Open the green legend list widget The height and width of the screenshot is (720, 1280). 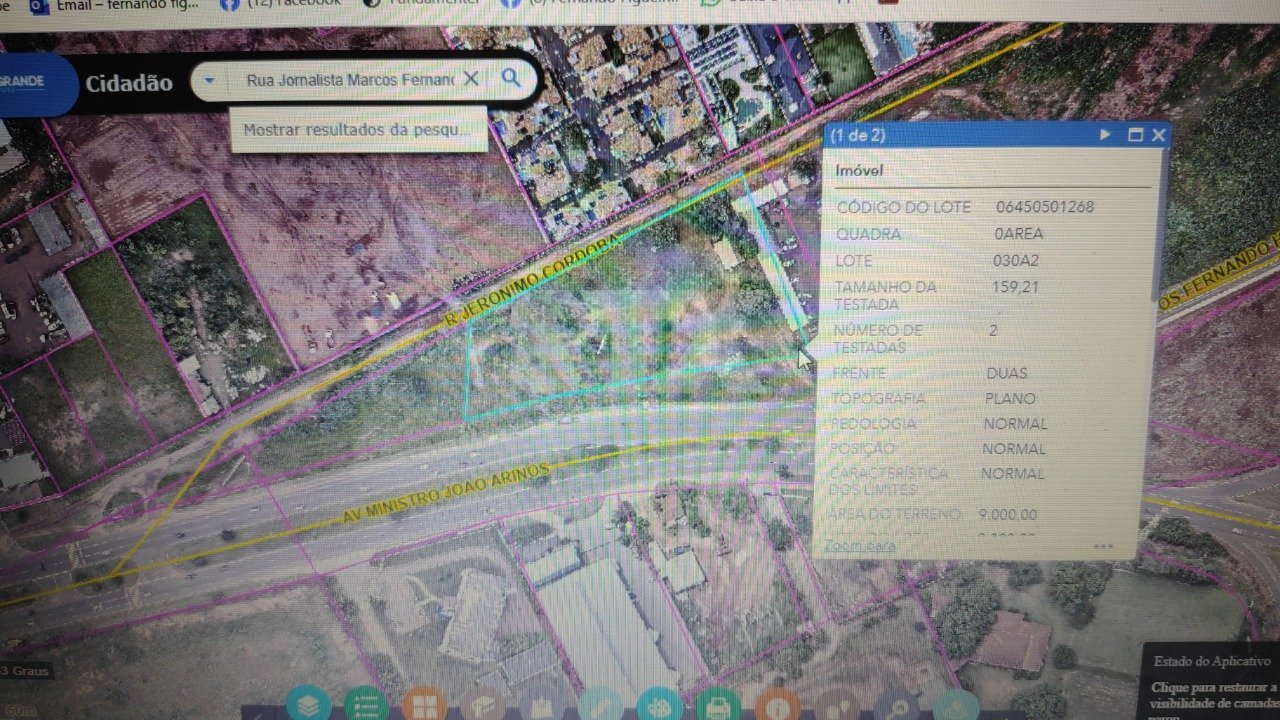[366, 705]
